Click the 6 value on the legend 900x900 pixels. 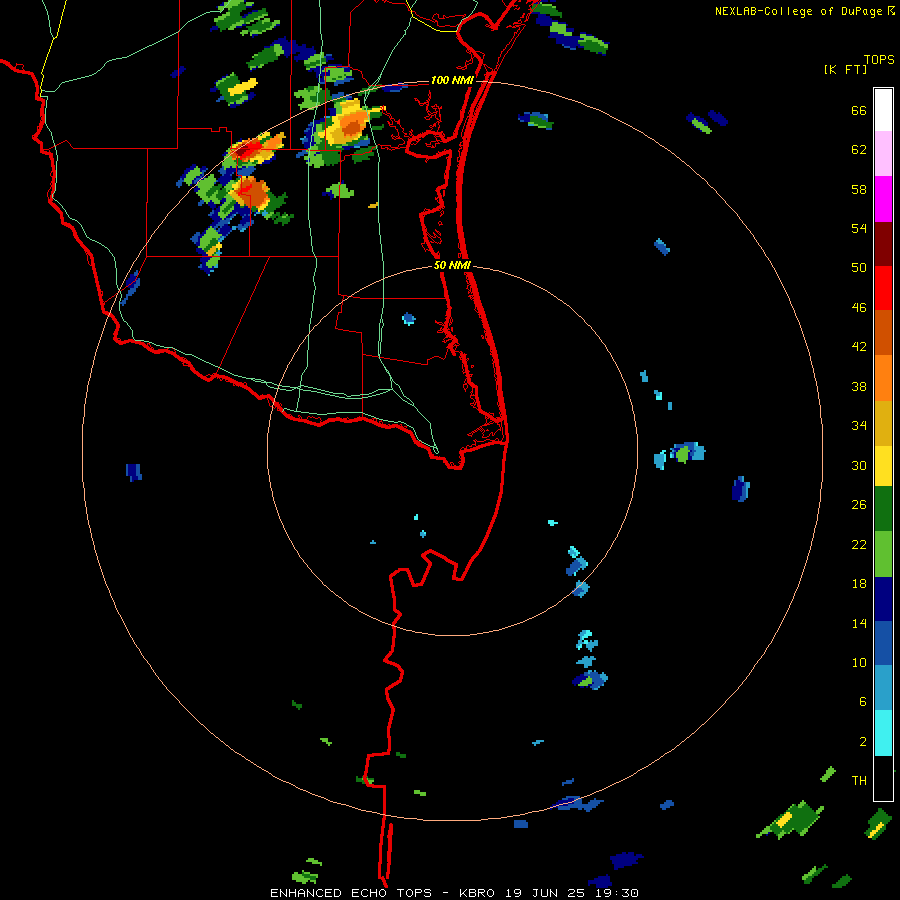(863, 702)
